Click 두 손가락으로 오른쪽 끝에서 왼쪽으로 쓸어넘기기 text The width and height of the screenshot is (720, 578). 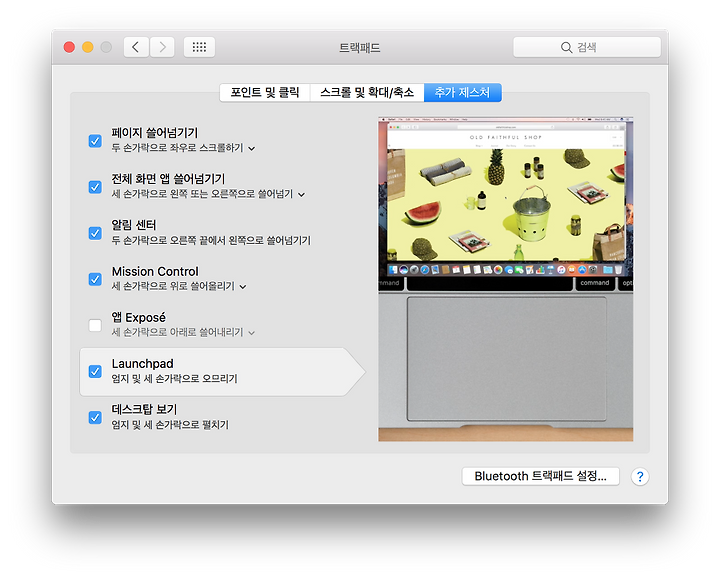[211, 240]
